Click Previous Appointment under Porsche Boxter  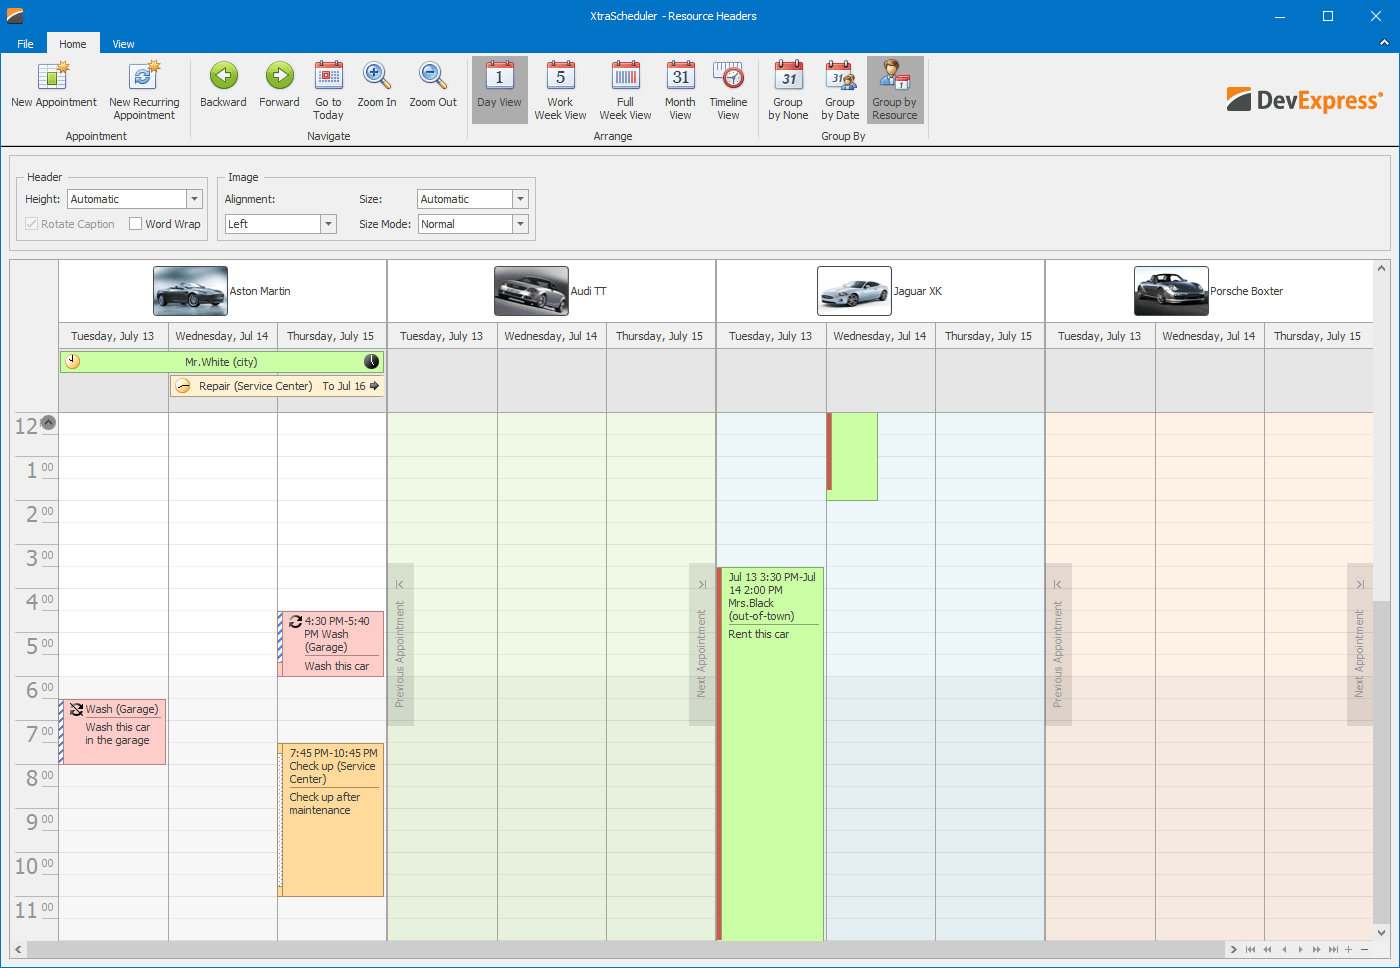(1058, 645)
